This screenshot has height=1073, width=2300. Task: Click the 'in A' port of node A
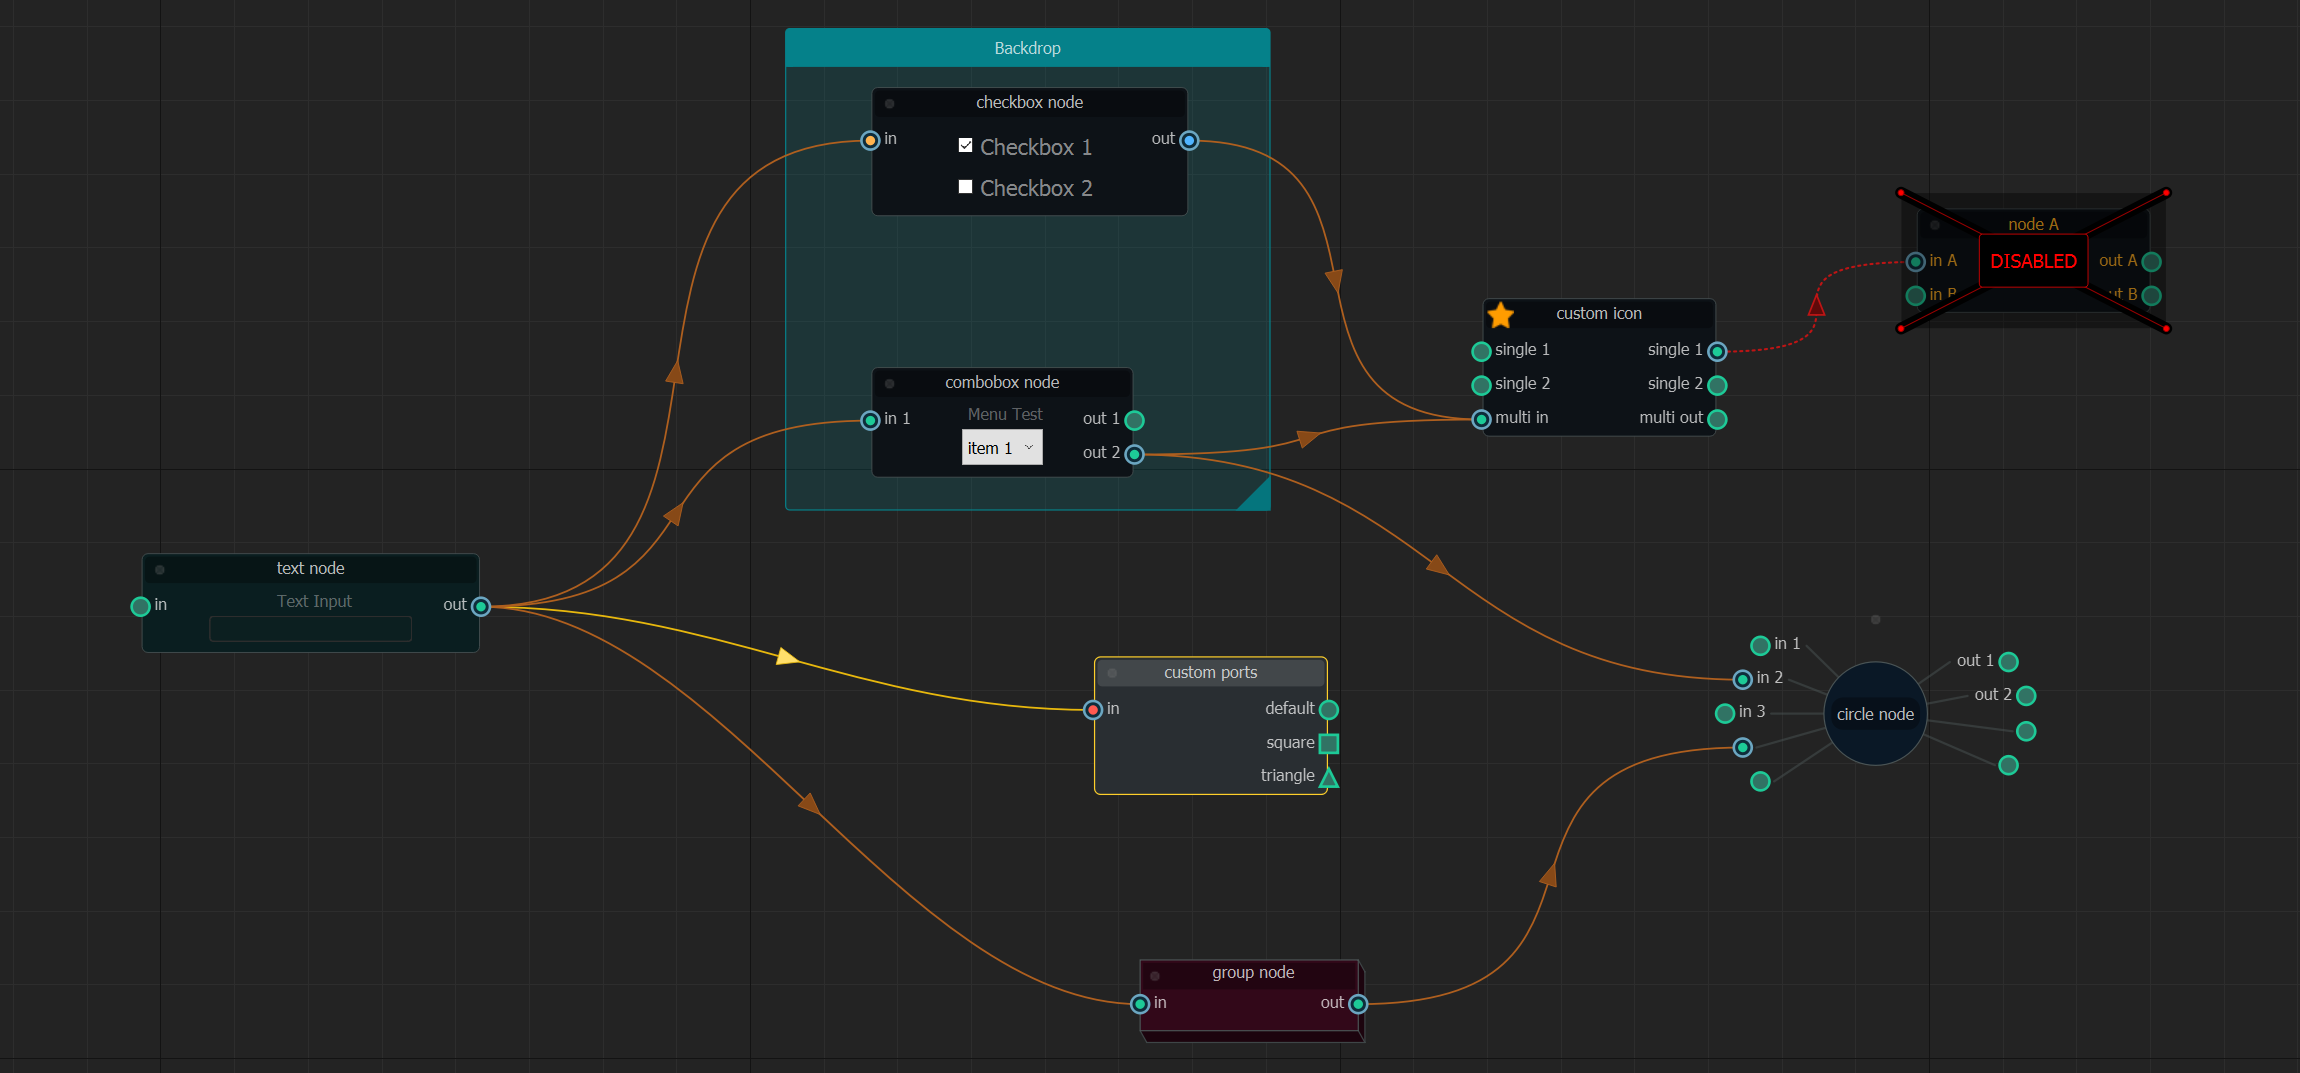pos(1915,262)
